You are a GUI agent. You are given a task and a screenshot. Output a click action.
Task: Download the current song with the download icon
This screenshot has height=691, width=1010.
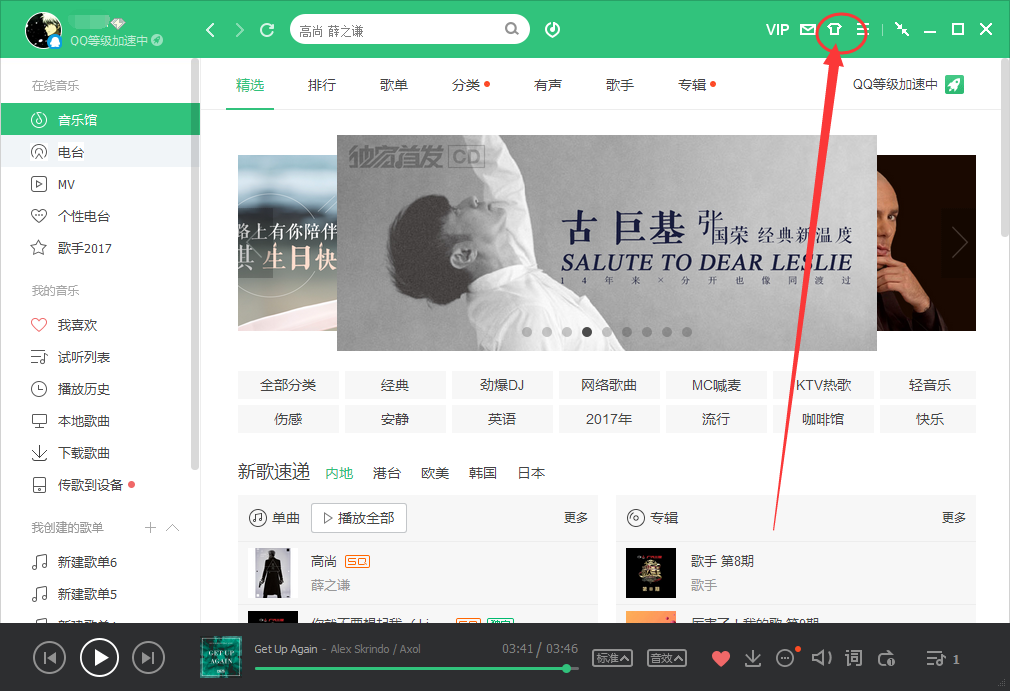pos(752,658)
